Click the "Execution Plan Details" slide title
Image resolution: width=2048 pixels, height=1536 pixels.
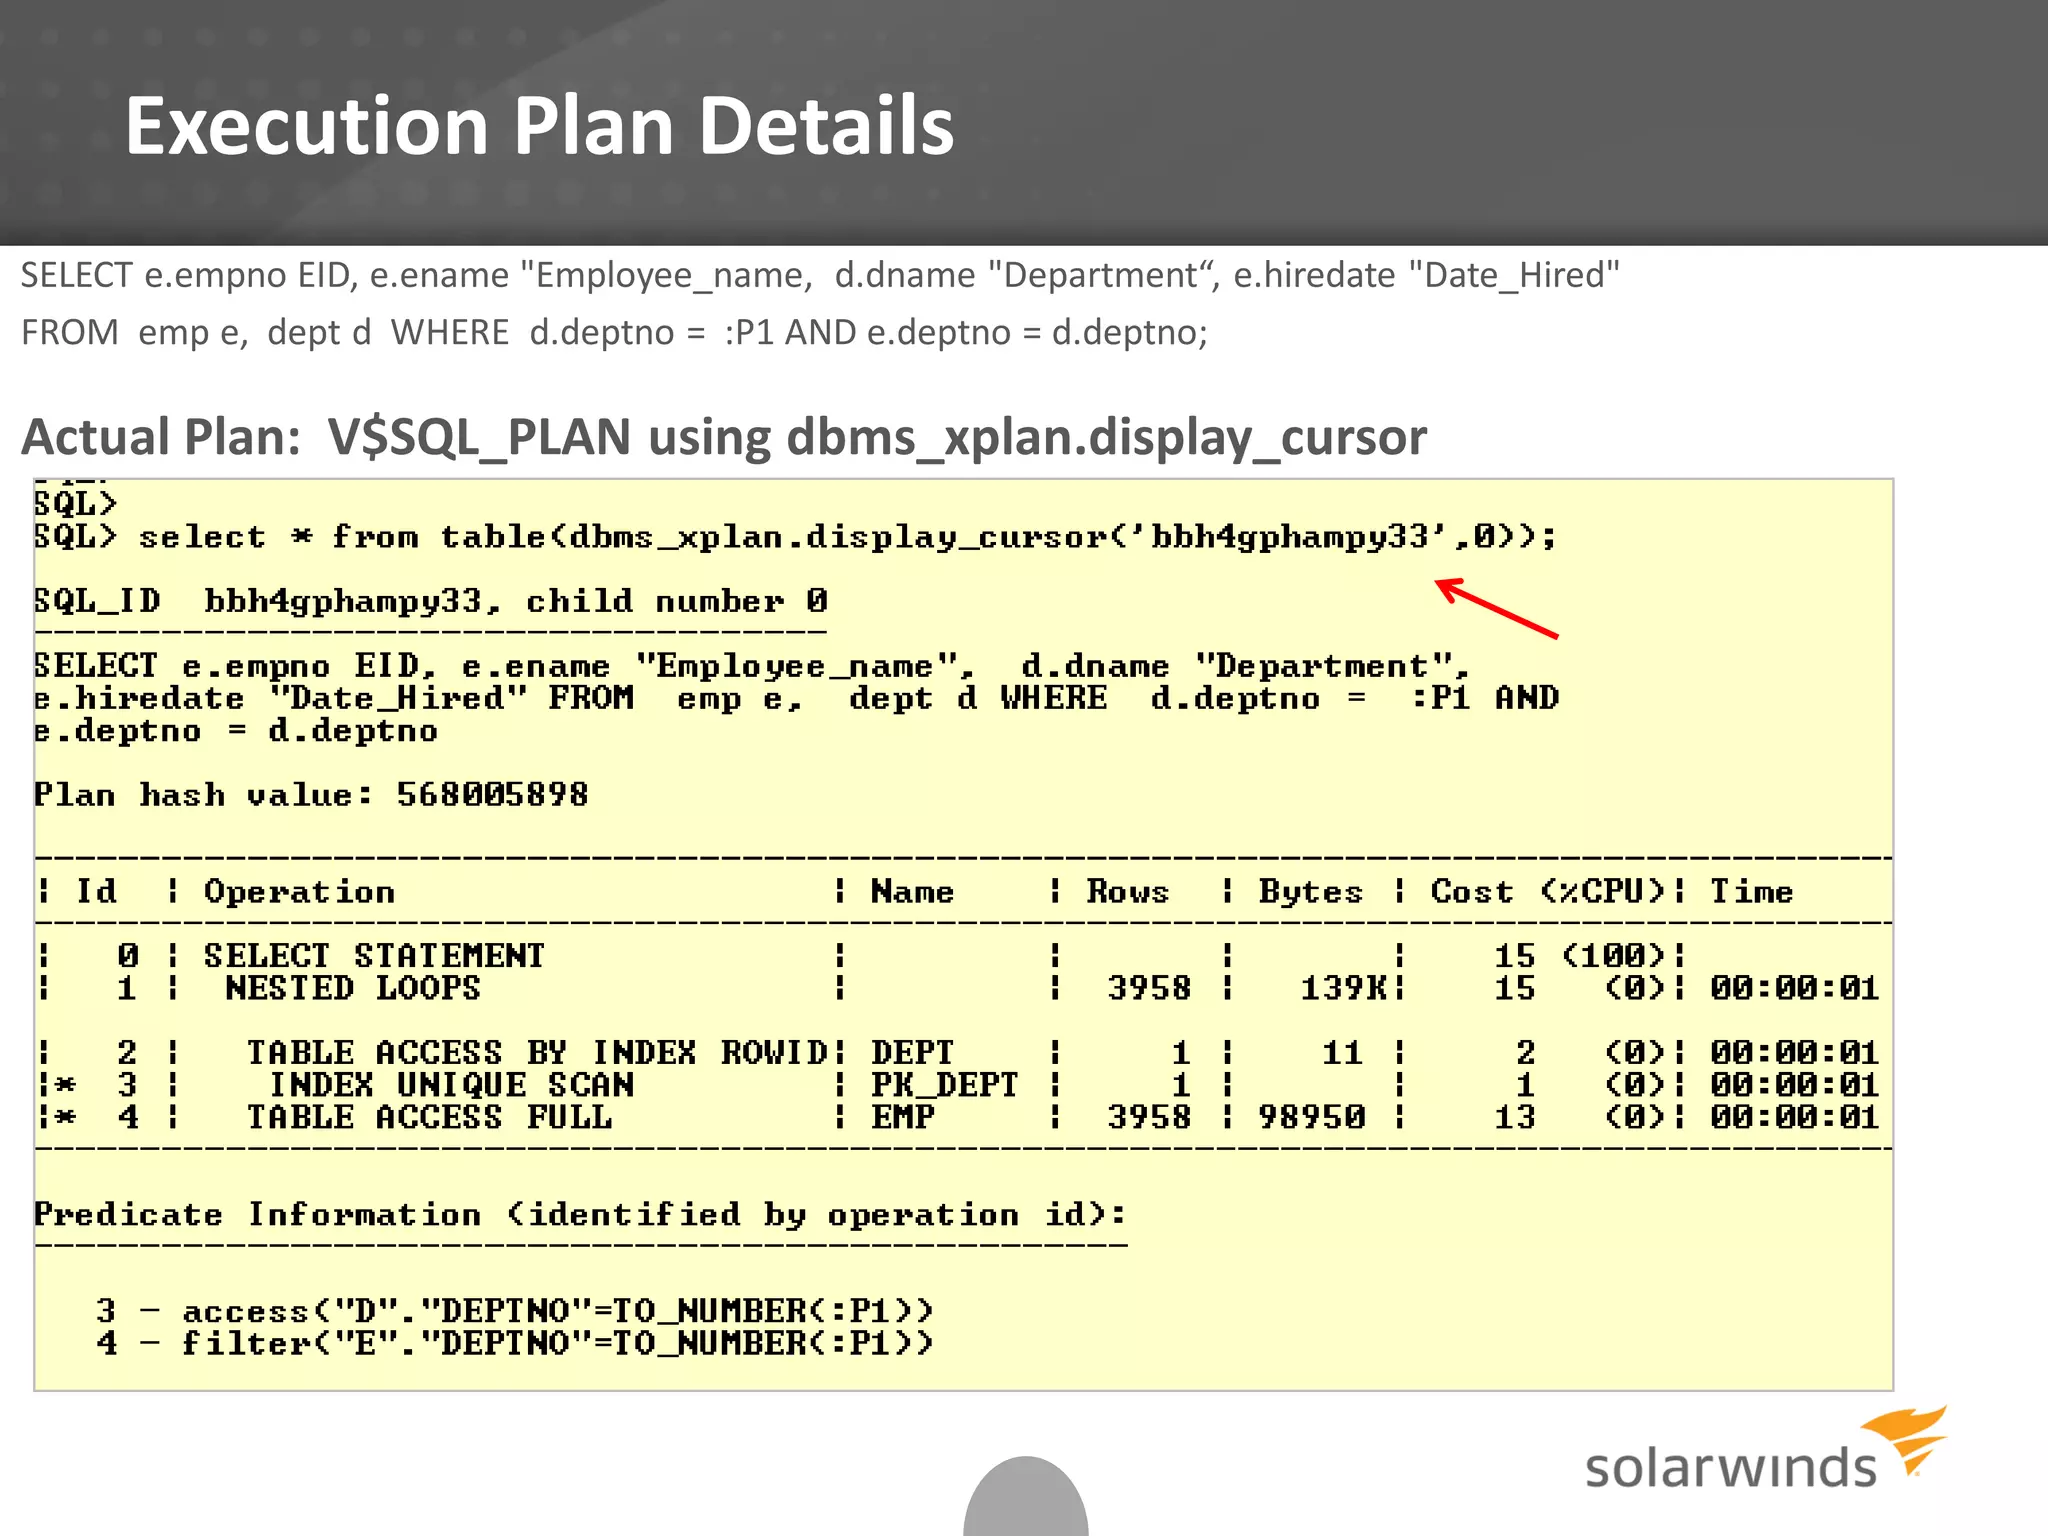point(539,126)
